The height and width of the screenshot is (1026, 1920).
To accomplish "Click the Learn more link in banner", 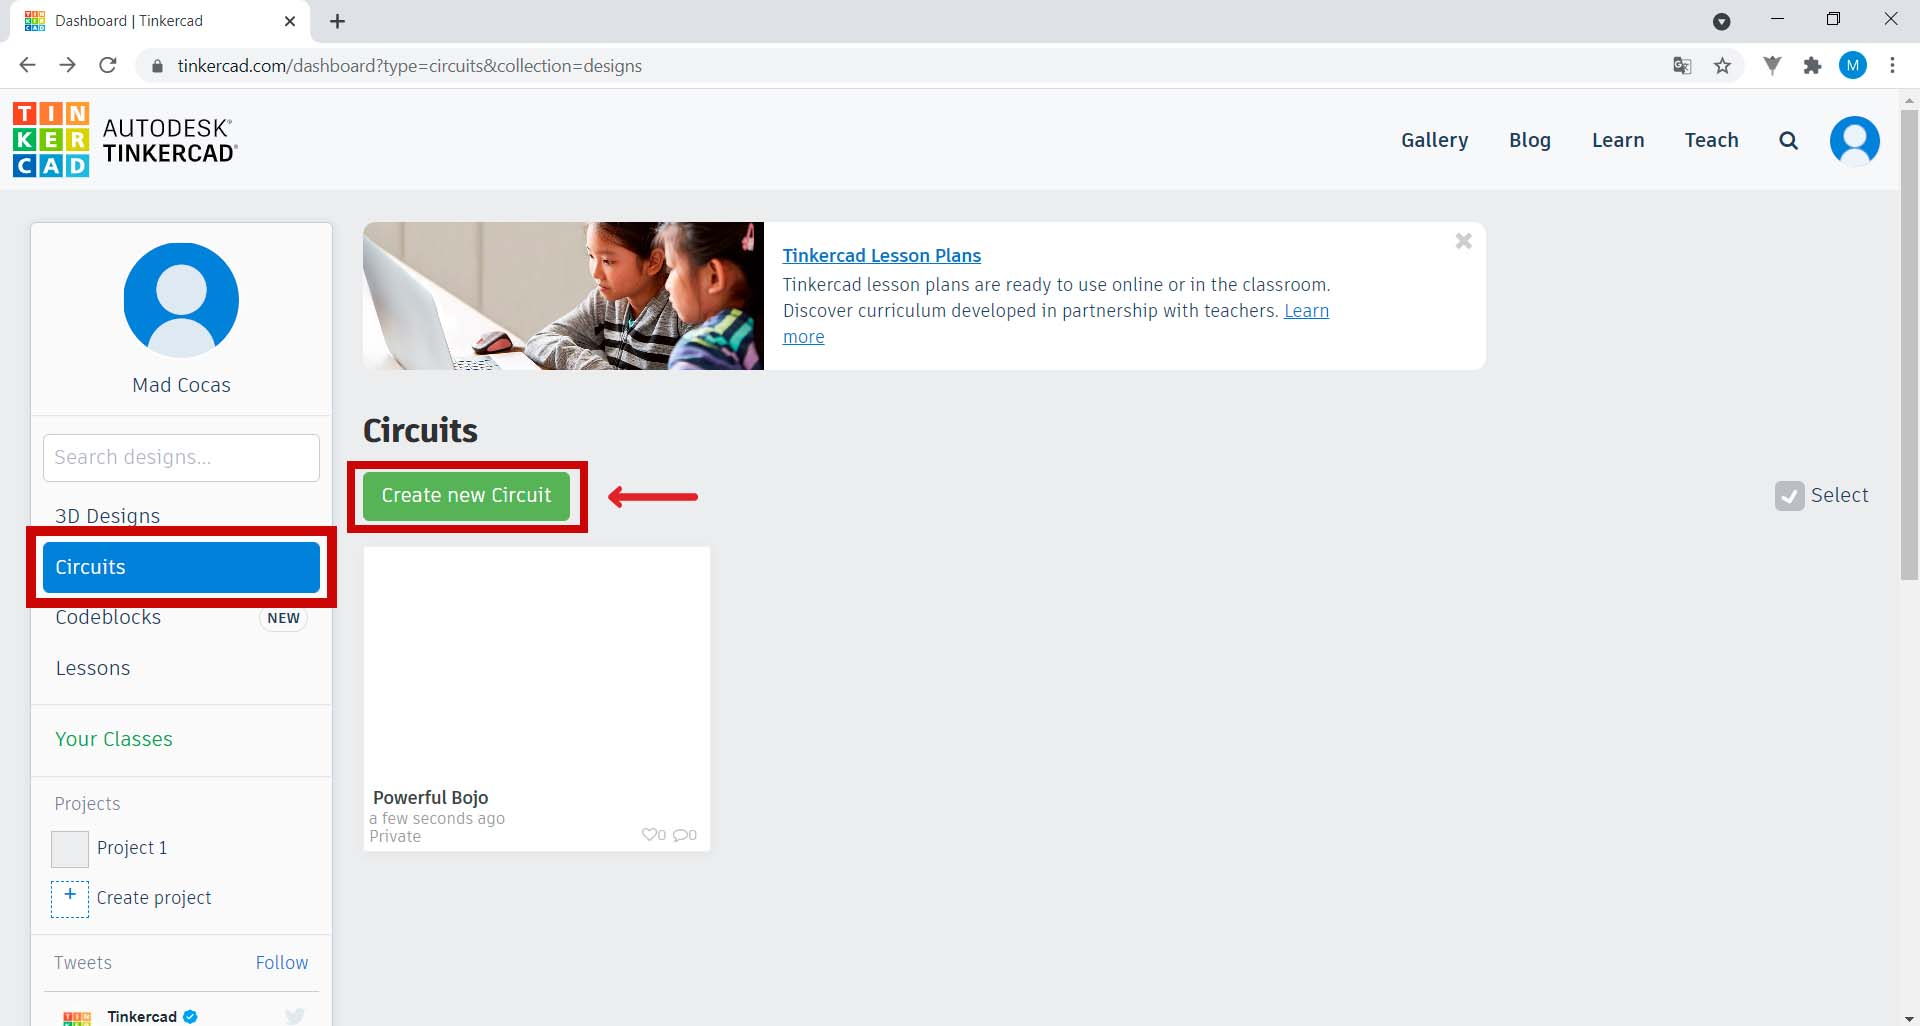I will [1306, 311].
